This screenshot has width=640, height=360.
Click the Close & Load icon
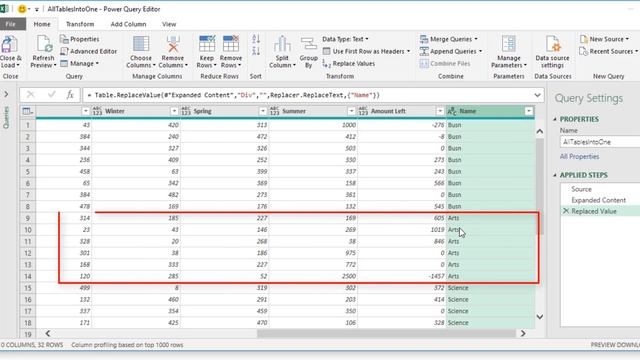pos(10,44)
